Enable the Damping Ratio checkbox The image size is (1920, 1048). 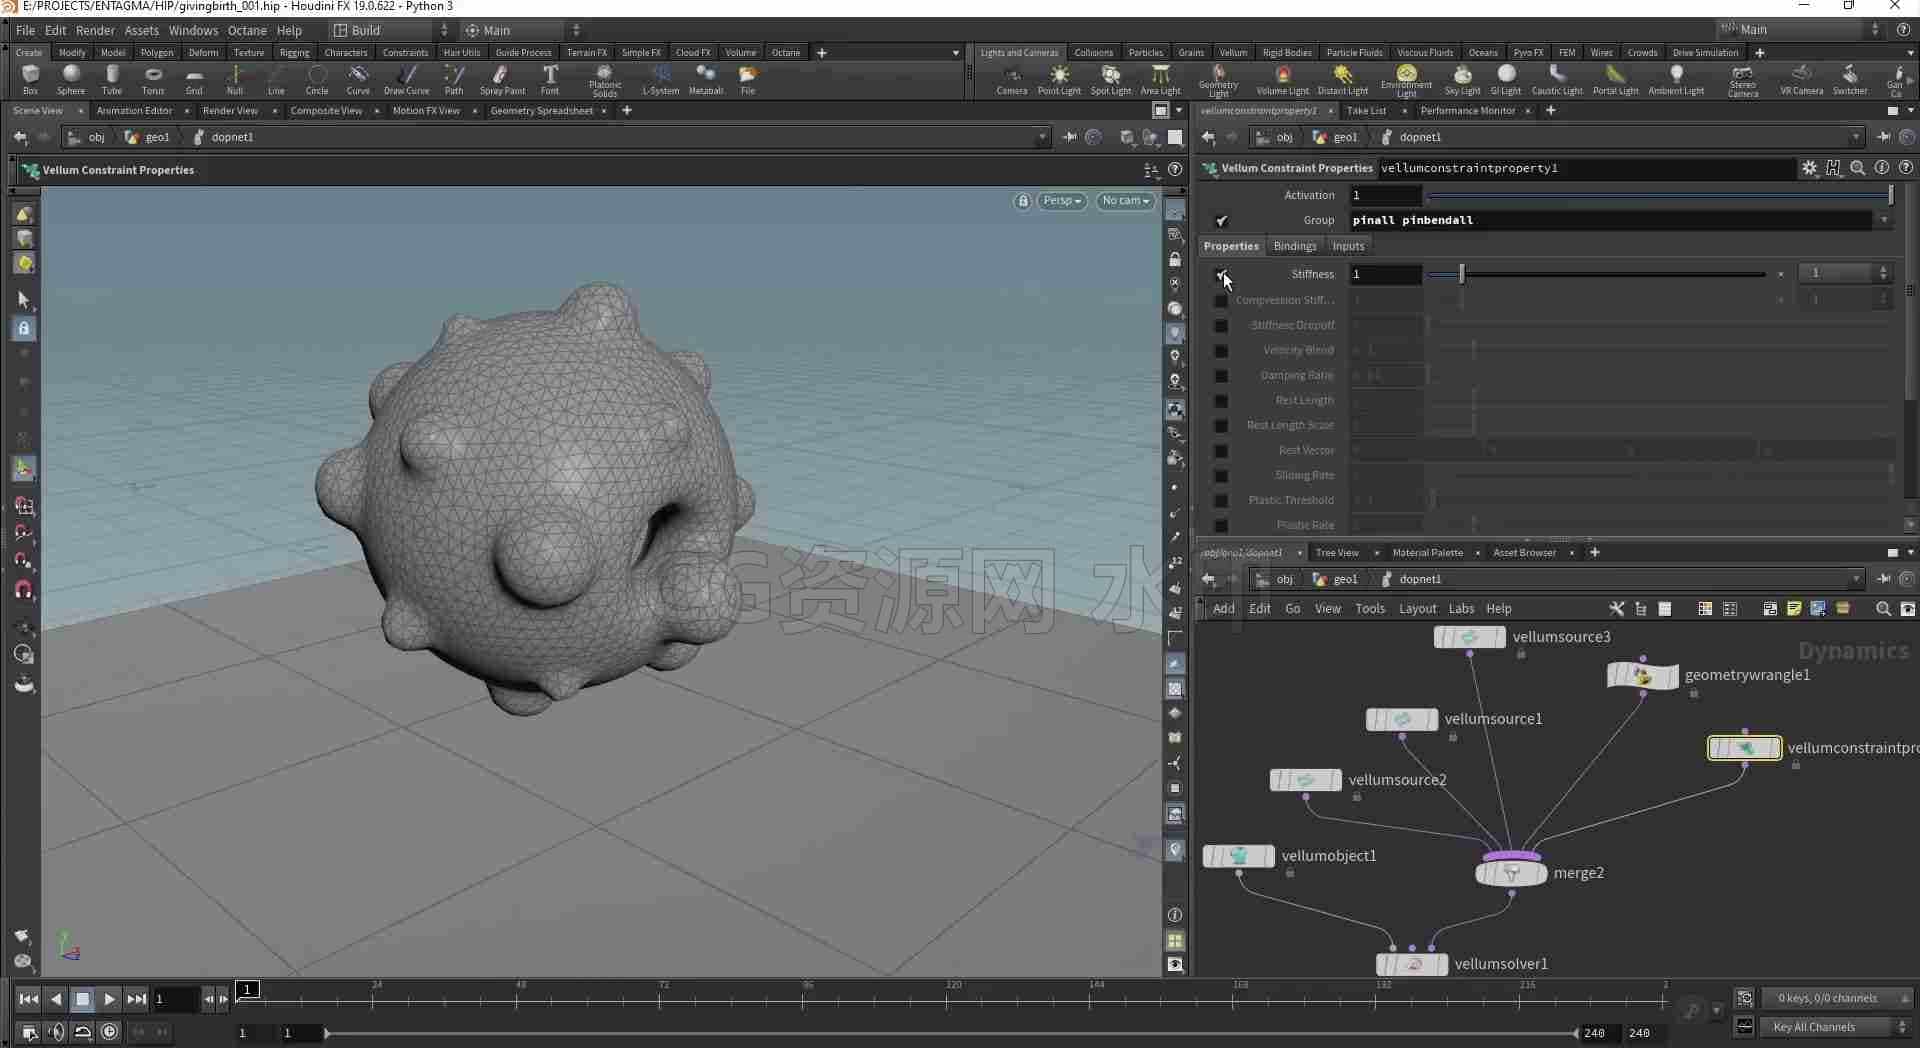(1221, 375)
